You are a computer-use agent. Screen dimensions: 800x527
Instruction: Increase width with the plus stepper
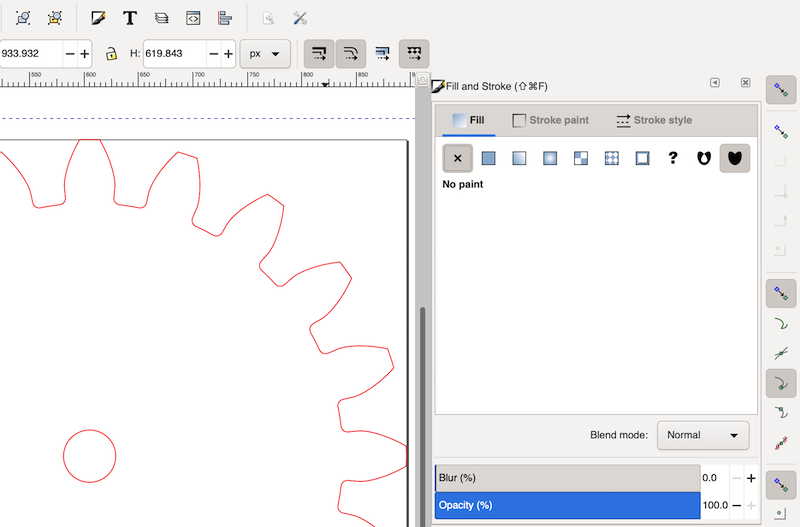click(85, 54)
